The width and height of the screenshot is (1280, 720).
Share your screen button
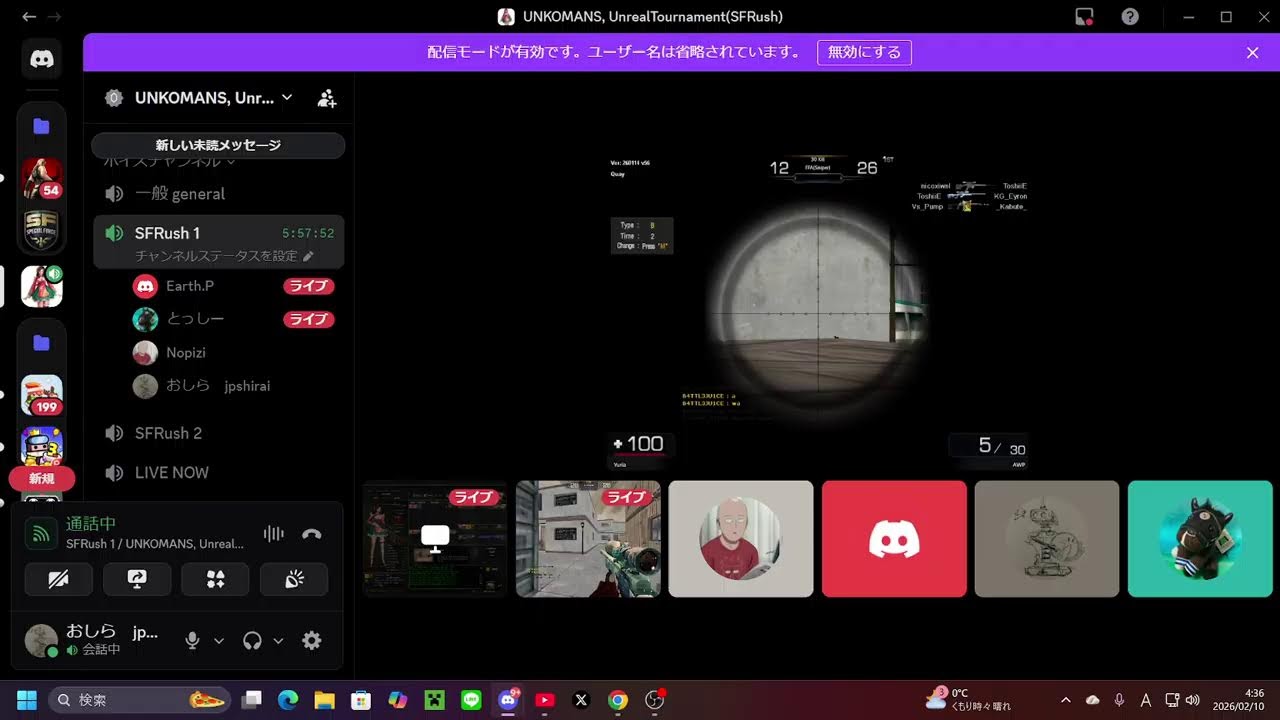(x=137, y=579)
